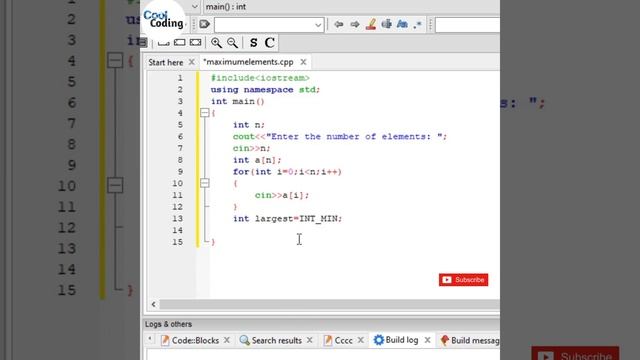
Task: Click the cout 'Enter the number of elements' line
Action: 340,136
